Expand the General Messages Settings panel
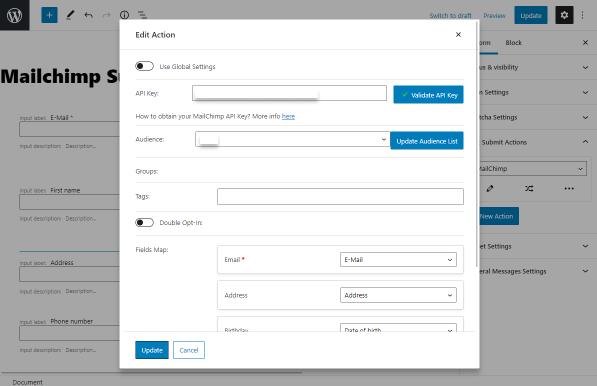The width and height of the screenshot is (597, 386). click(x=535, y=271)
